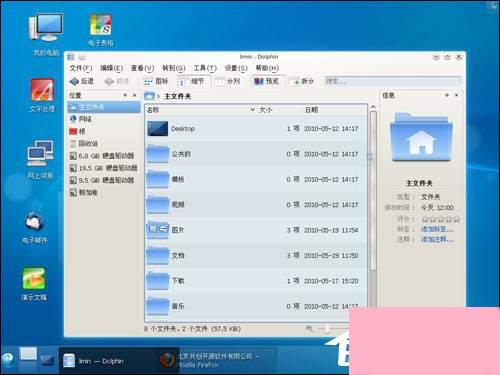Select 主文件夹 in the places panel

[104, 107]
